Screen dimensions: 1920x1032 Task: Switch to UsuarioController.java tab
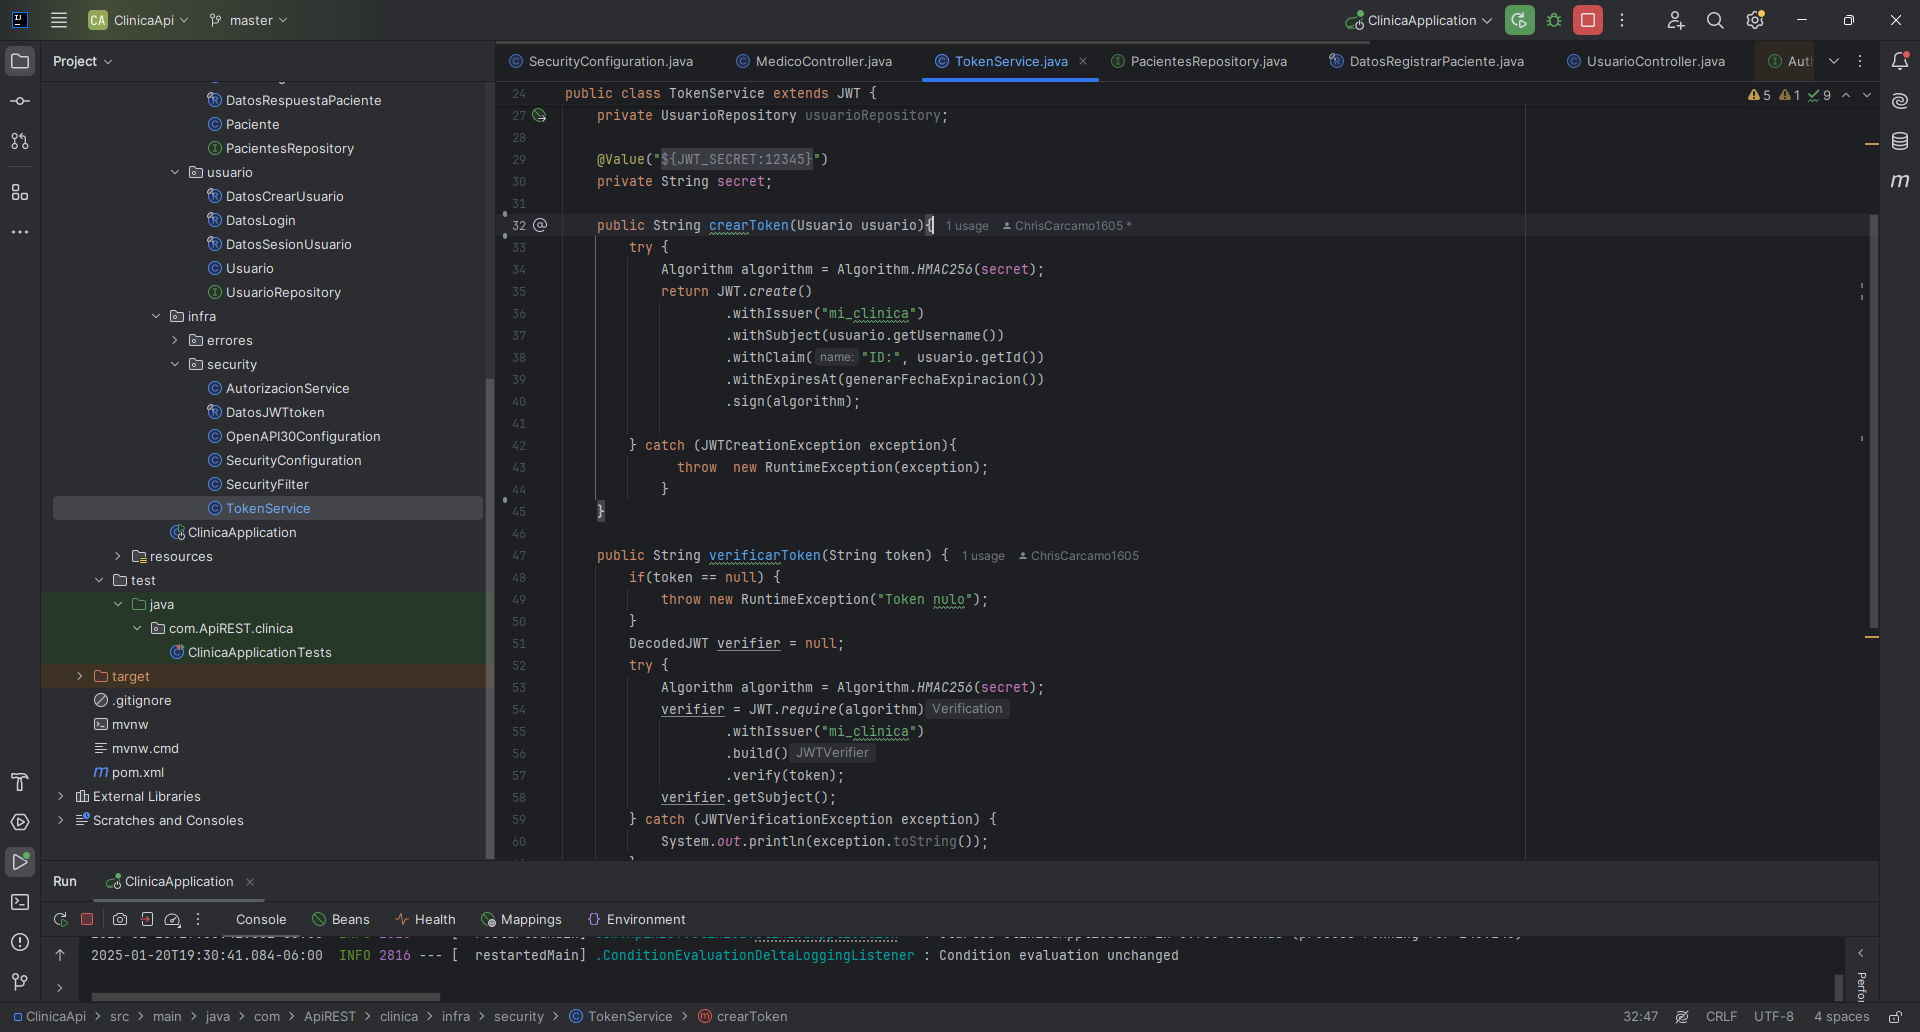(x=1646, y=61)
